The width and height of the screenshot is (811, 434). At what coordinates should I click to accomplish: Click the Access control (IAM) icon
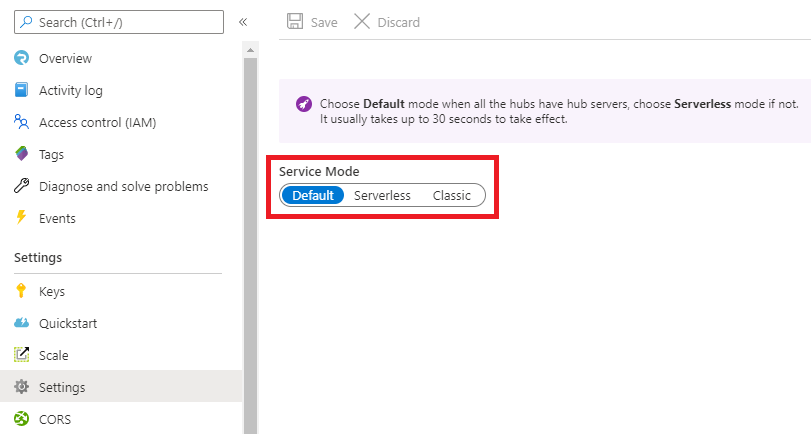coord(22,122)
